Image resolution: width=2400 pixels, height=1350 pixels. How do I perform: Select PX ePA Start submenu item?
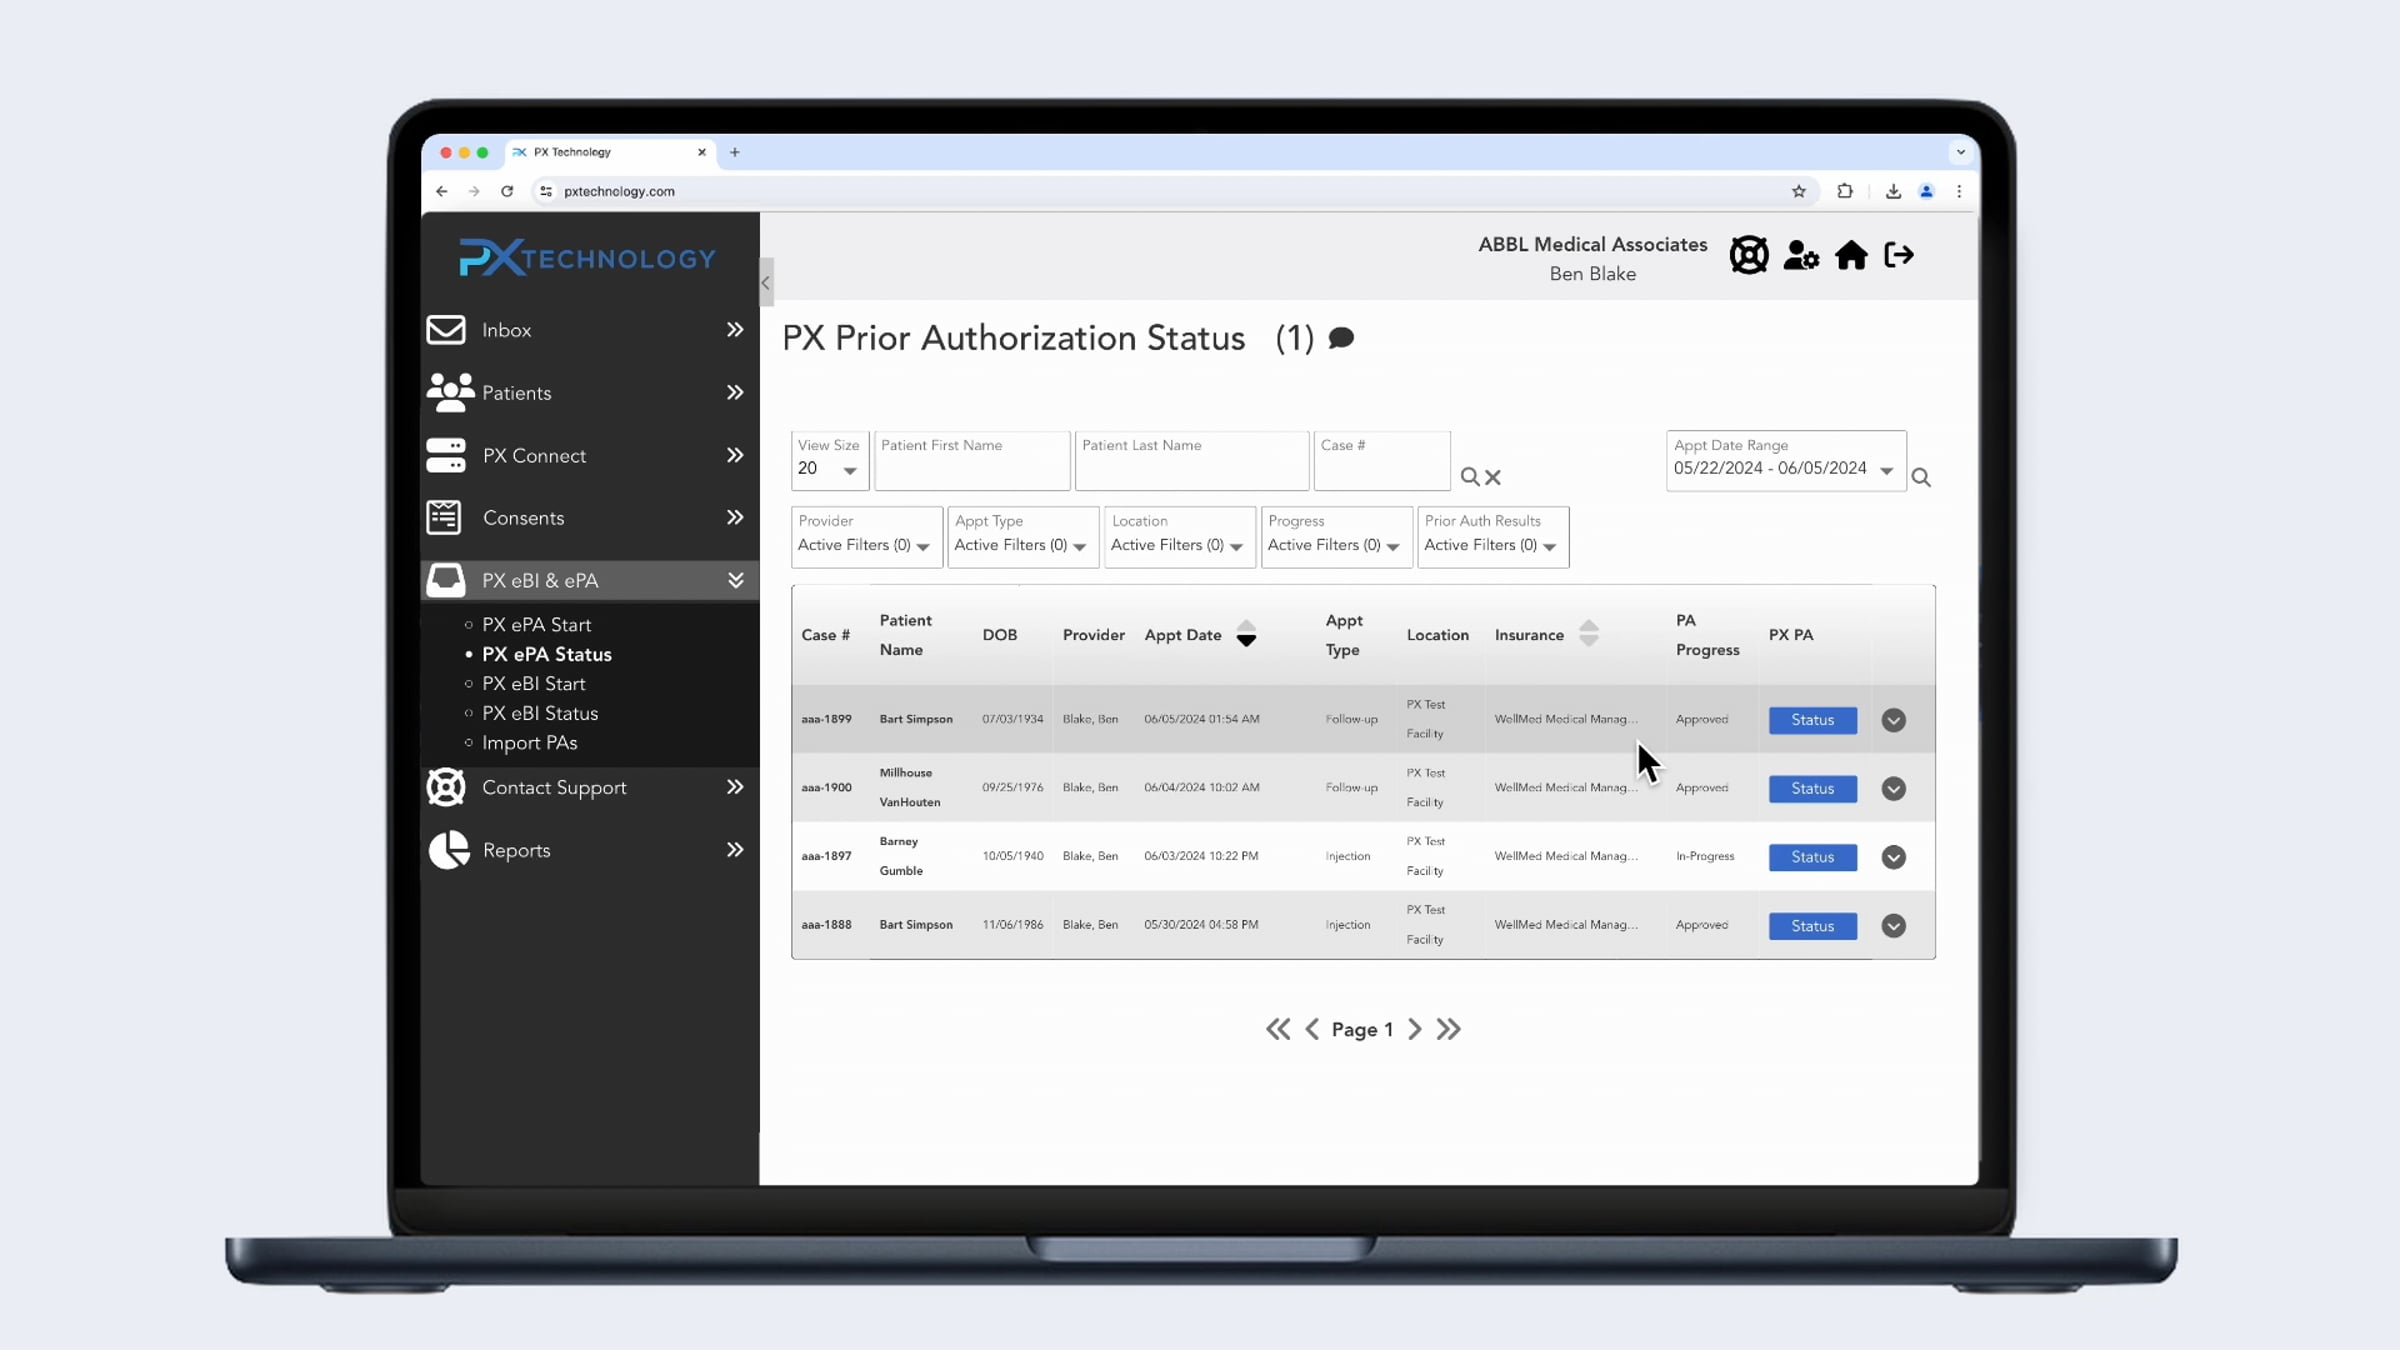coord(536,624)
